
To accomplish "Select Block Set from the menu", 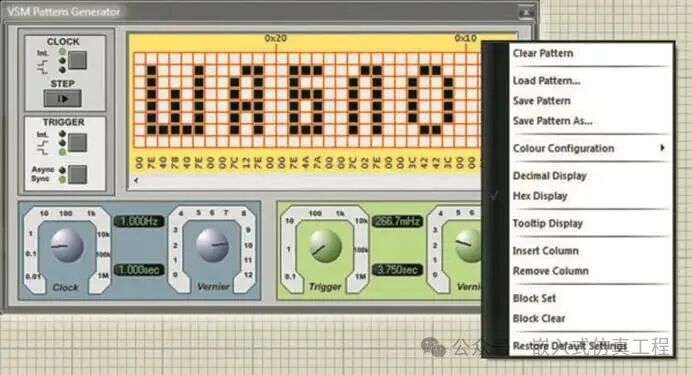I will pos(534,299).
